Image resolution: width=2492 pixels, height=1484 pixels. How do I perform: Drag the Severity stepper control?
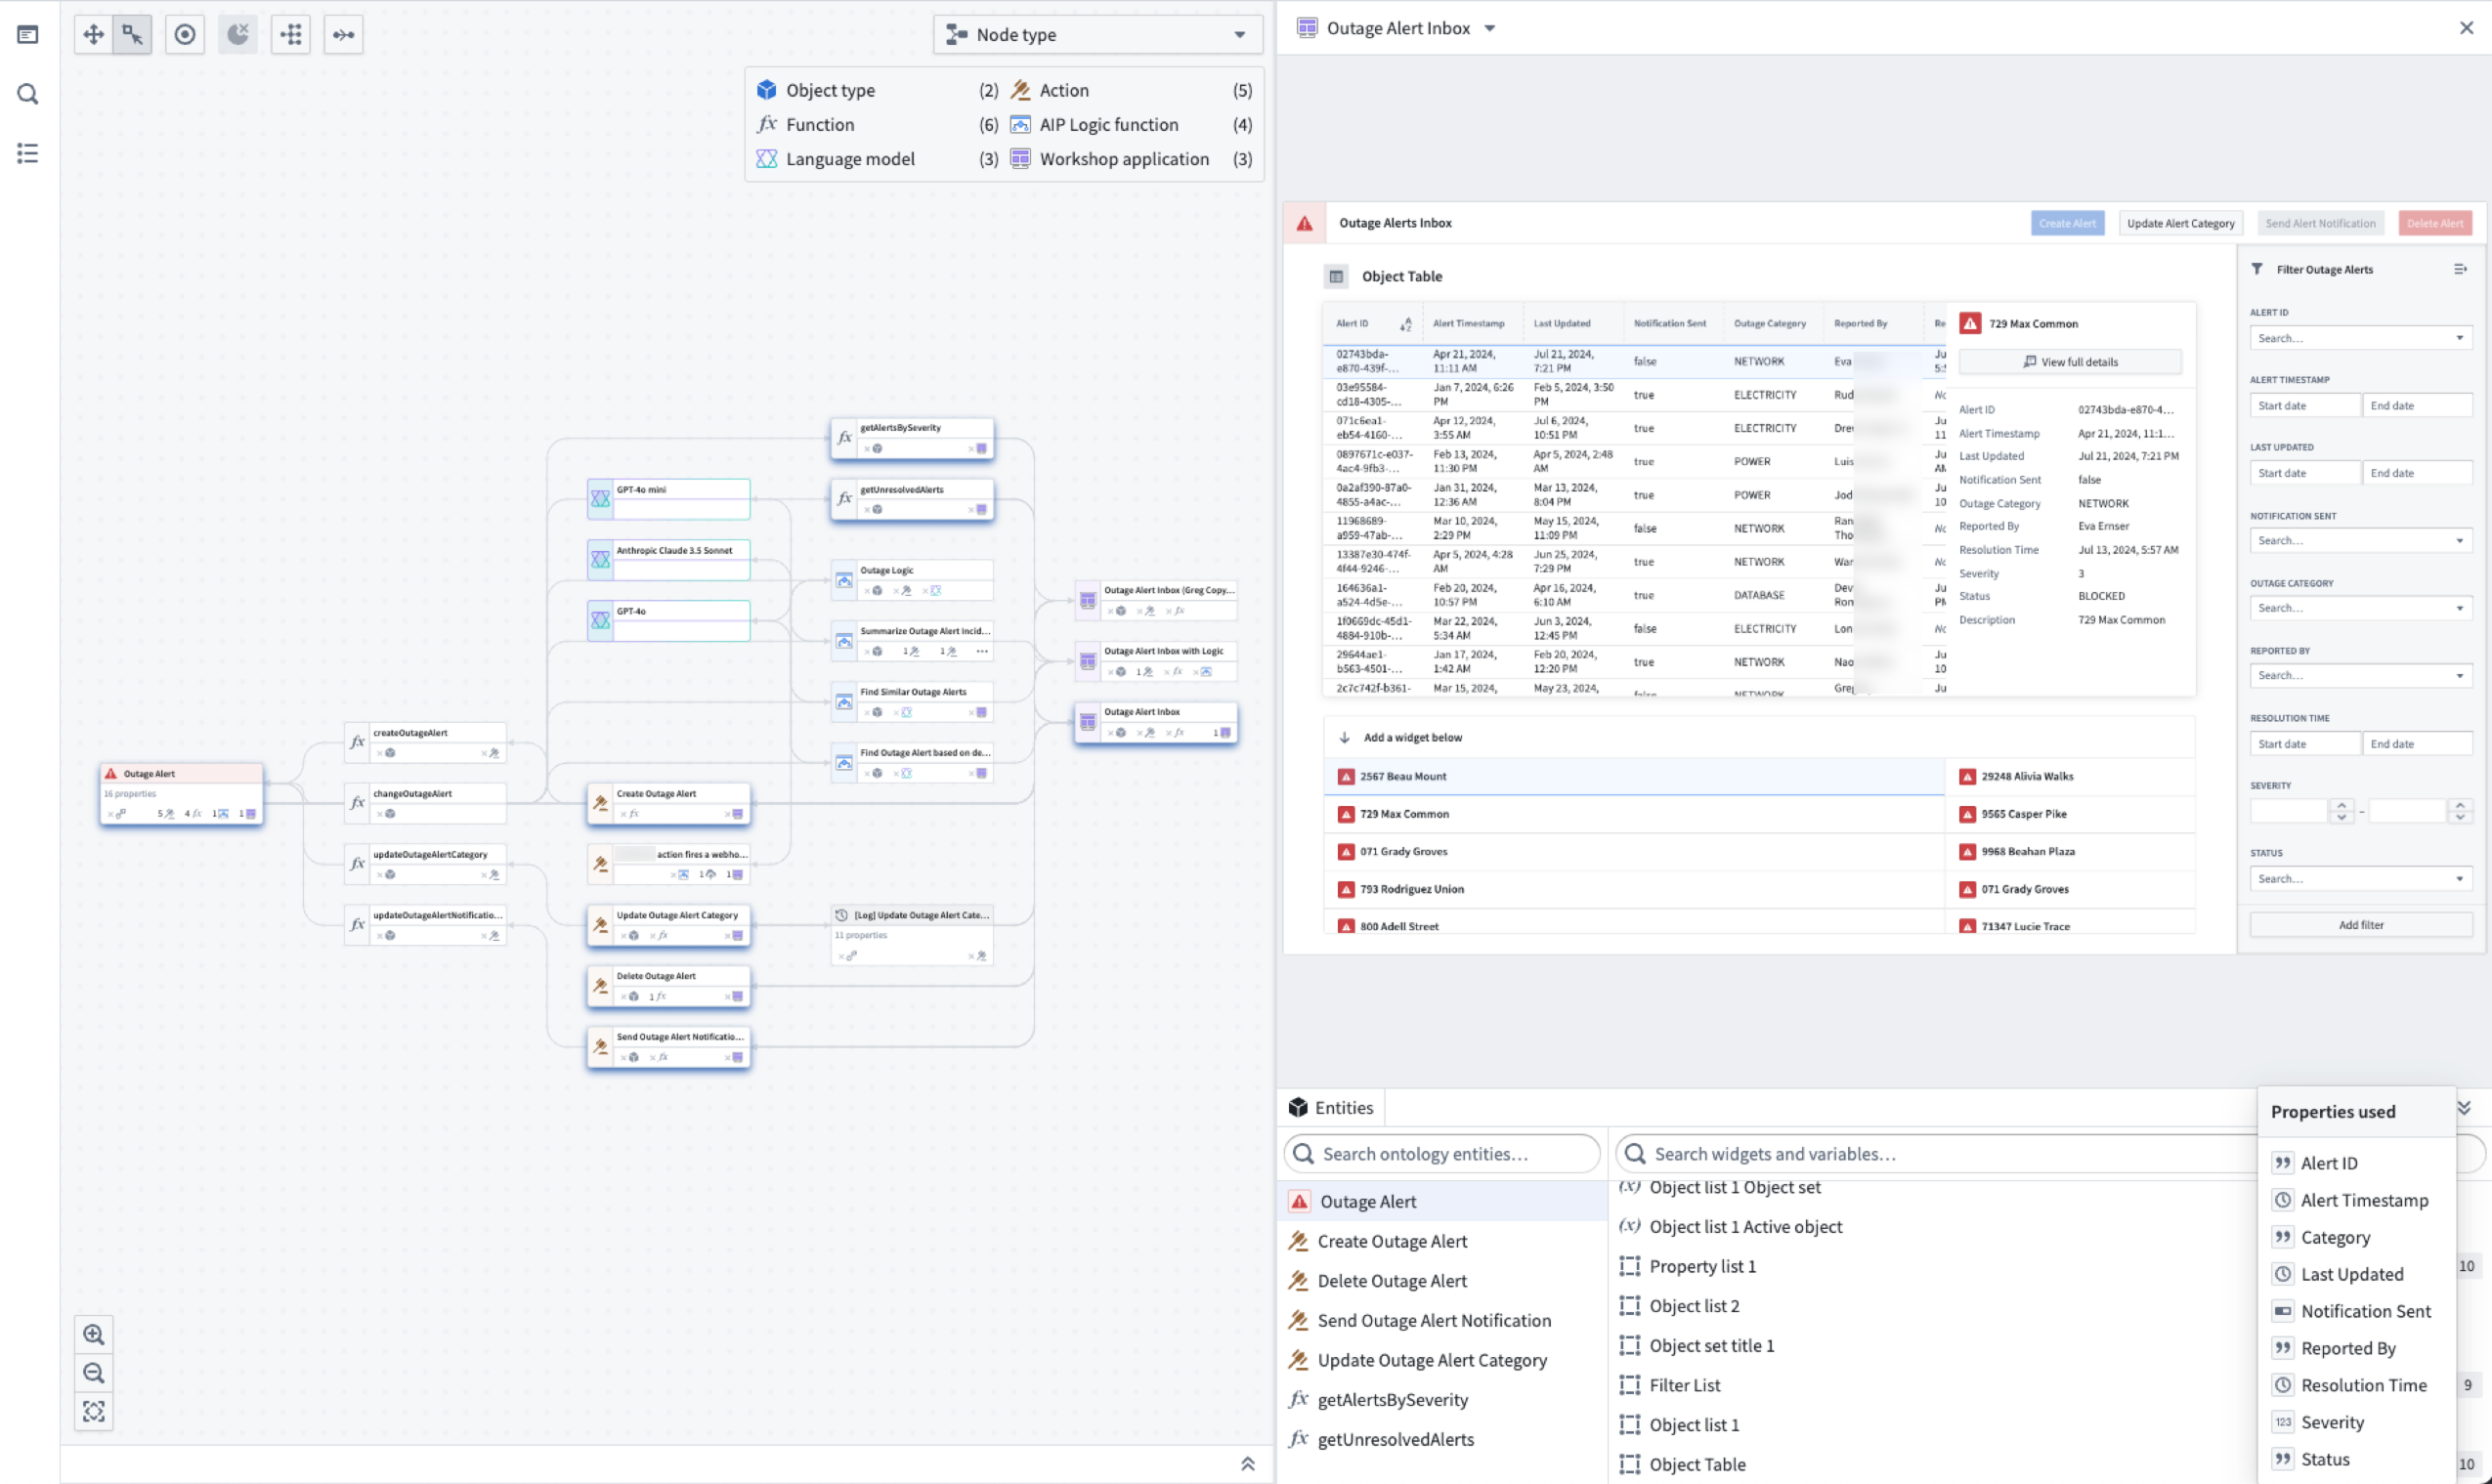coord(2342,811)
